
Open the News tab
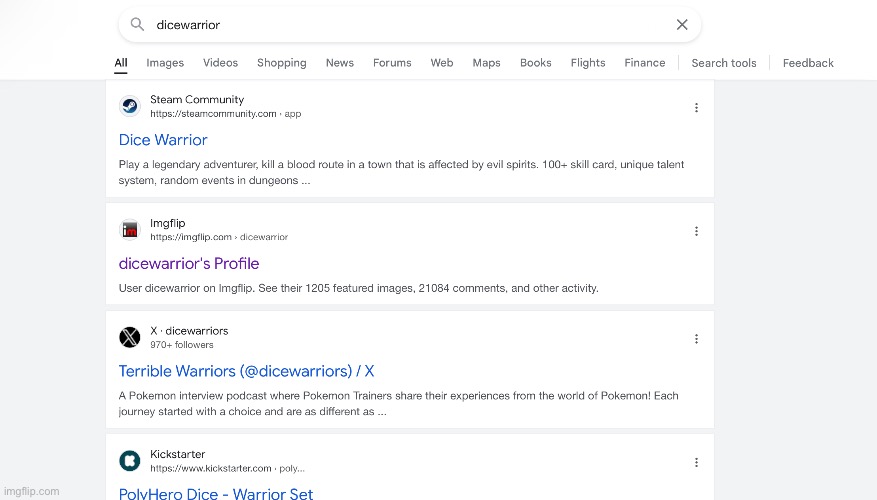coord(340,63)
